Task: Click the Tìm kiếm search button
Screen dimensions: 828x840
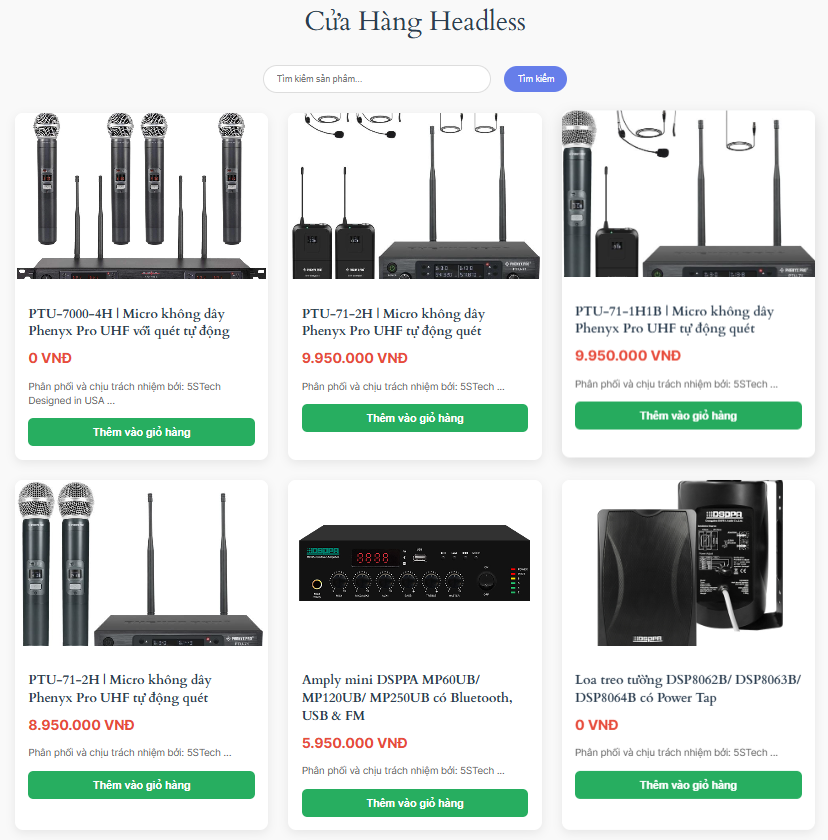Action: pyautogui.click(x=535, y=79)
